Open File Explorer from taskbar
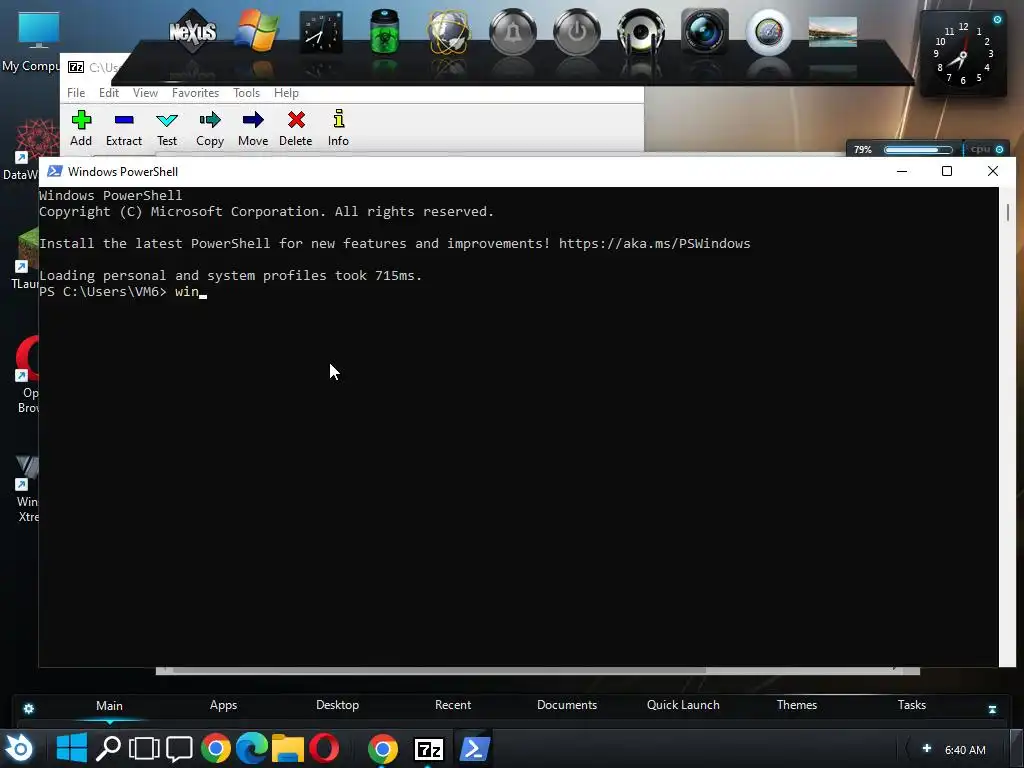Viewport: 1024px width, 768px height. (x=288, y=749)
